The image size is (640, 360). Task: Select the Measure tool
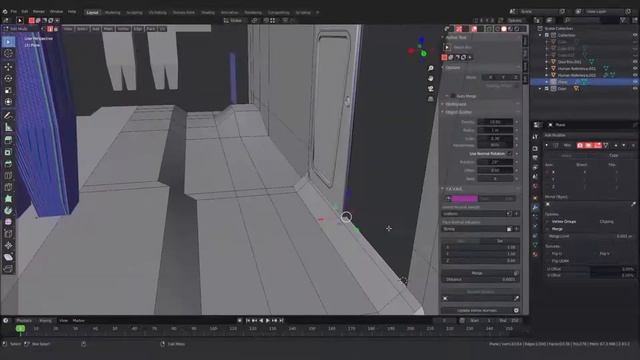coord(8,127)
